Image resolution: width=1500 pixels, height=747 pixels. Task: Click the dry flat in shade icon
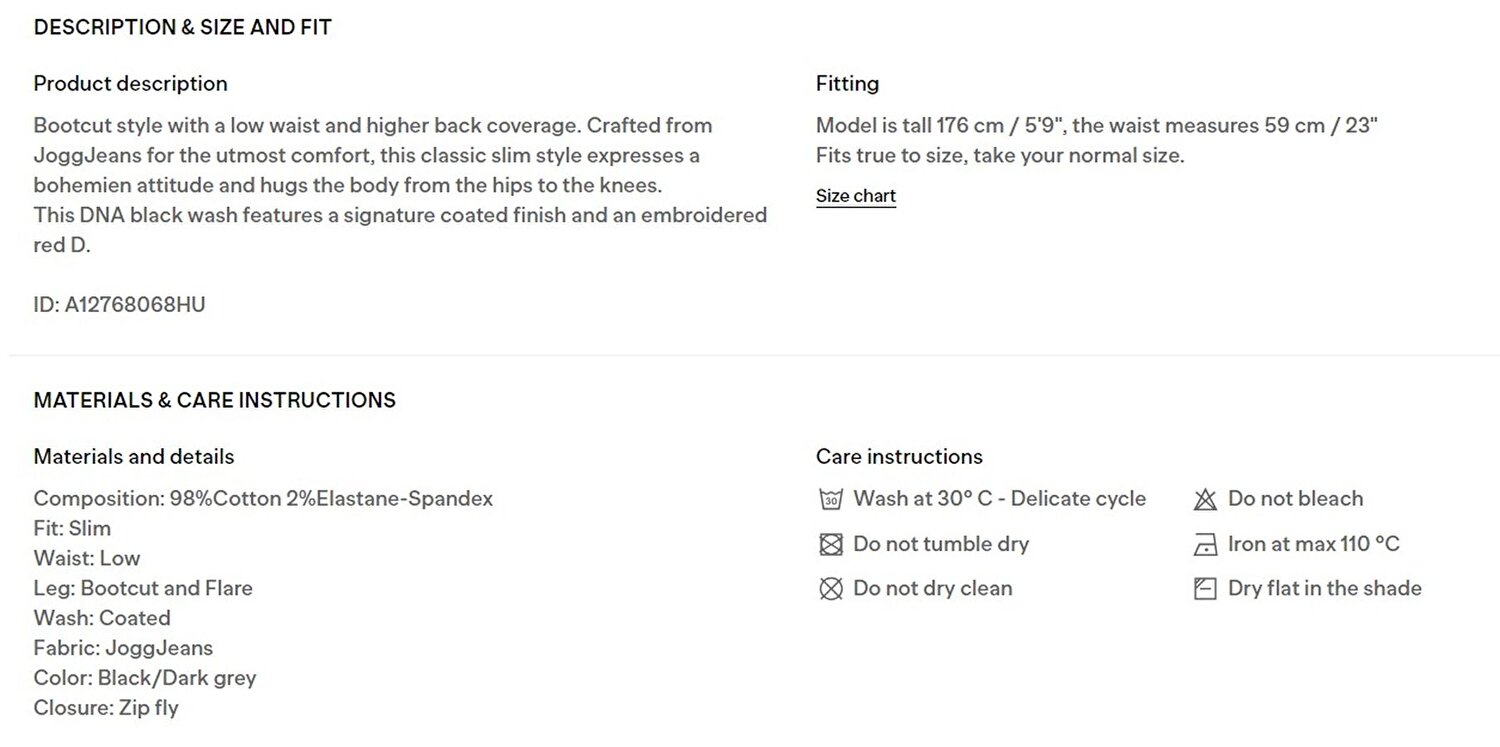click(1205, 589)
